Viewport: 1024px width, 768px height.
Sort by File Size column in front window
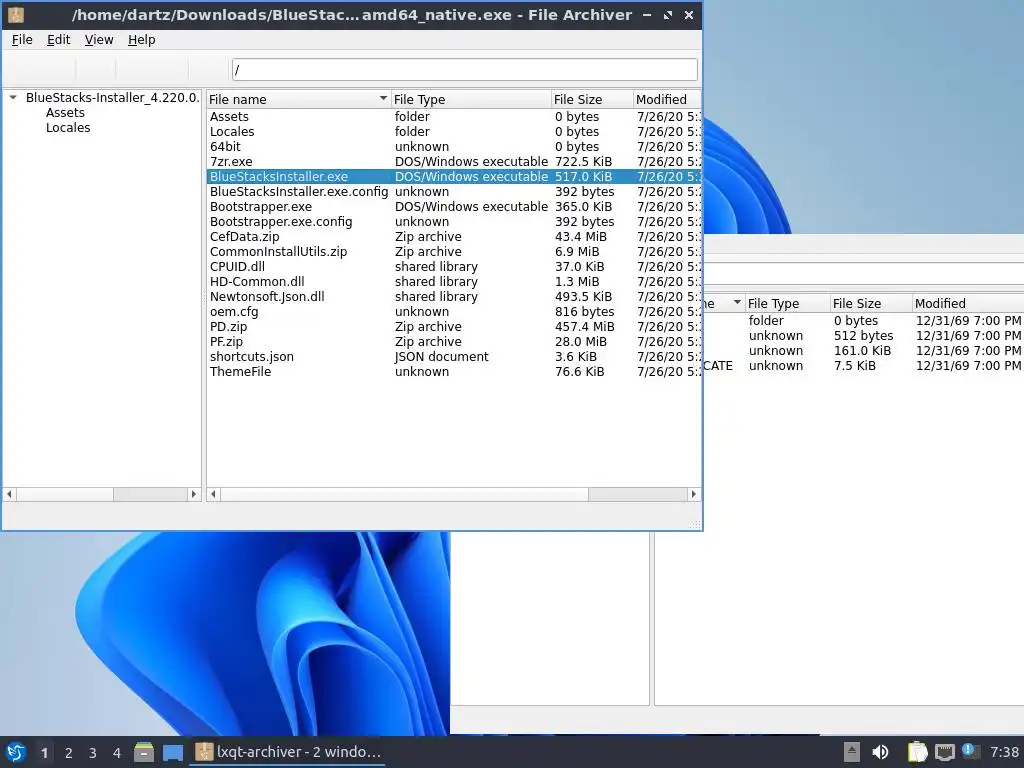pos(592,99)
